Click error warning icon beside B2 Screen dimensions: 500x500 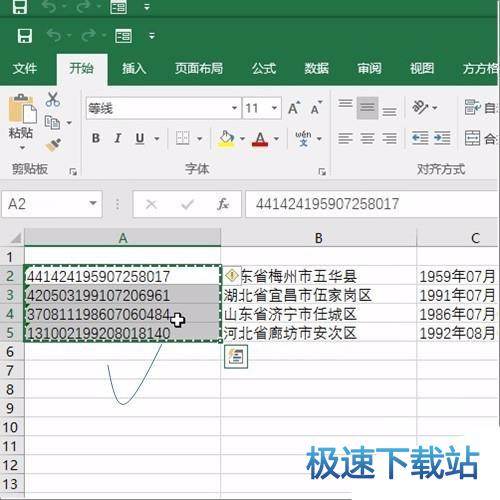coord(232,276)
